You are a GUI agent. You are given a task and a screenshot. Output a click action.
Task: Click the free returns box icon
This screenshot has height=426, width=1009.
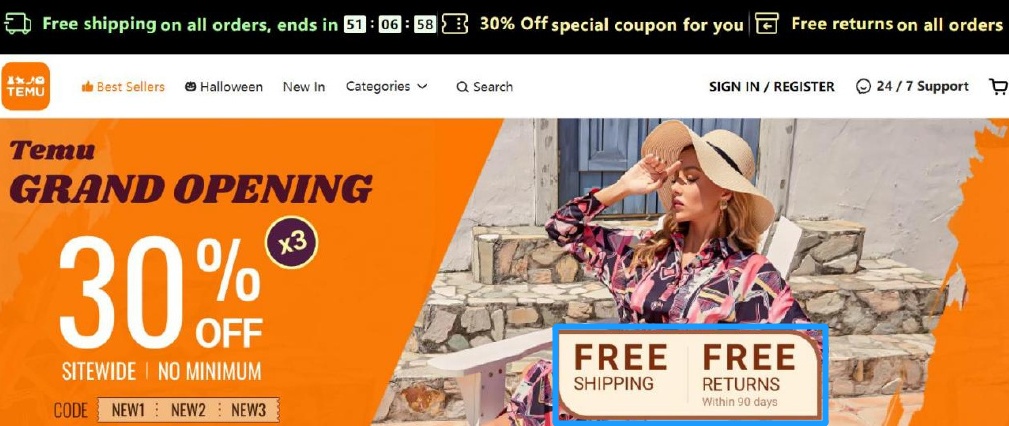point(766,24)
